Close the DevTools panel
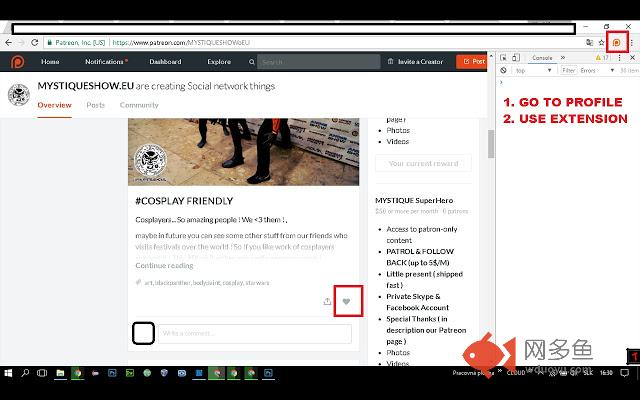The height and width of the screenshot is (400, 640). click(x=632, y=58)
